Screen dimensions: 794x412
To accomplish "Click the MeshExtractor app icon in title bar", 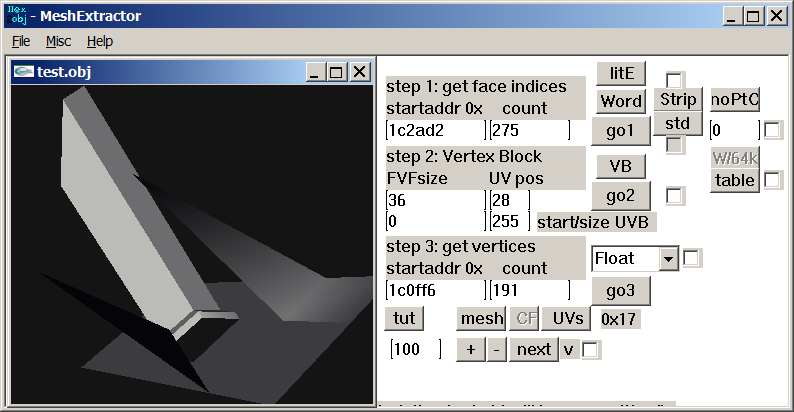I will coord(17,16).
